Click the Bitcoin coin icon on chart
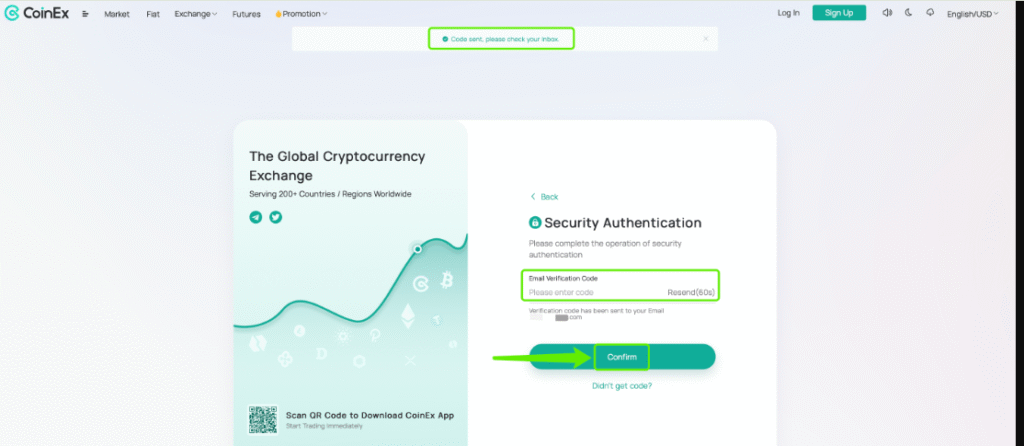The image size is (1024, 446). pos(447,281)
